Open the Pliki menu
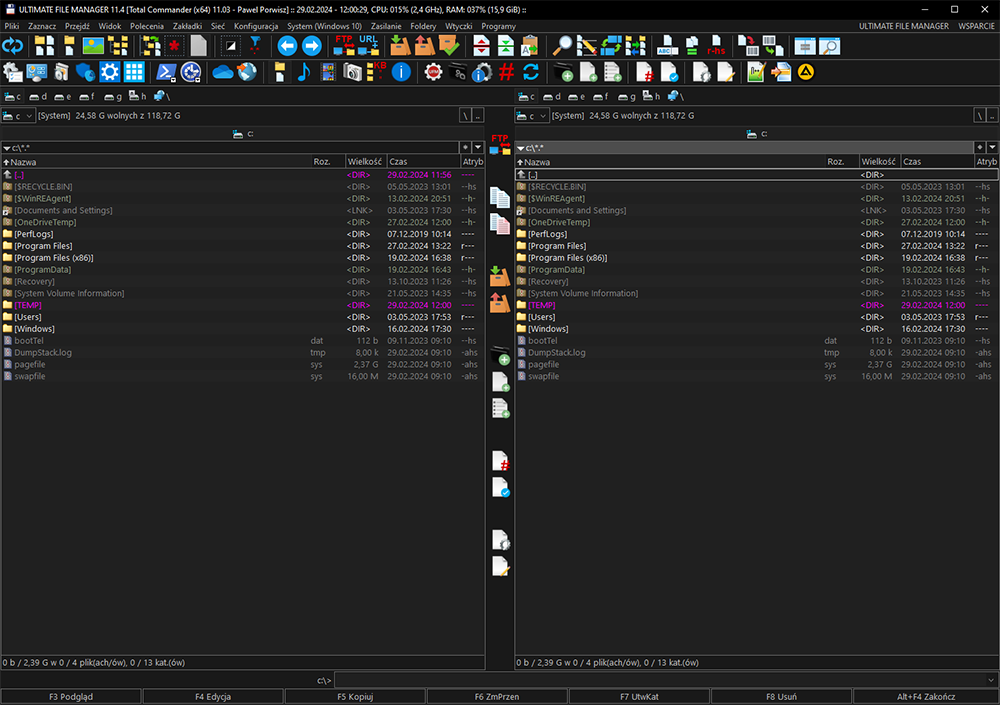The height and width of the screenshot is (705, 1000). [11, 26]
